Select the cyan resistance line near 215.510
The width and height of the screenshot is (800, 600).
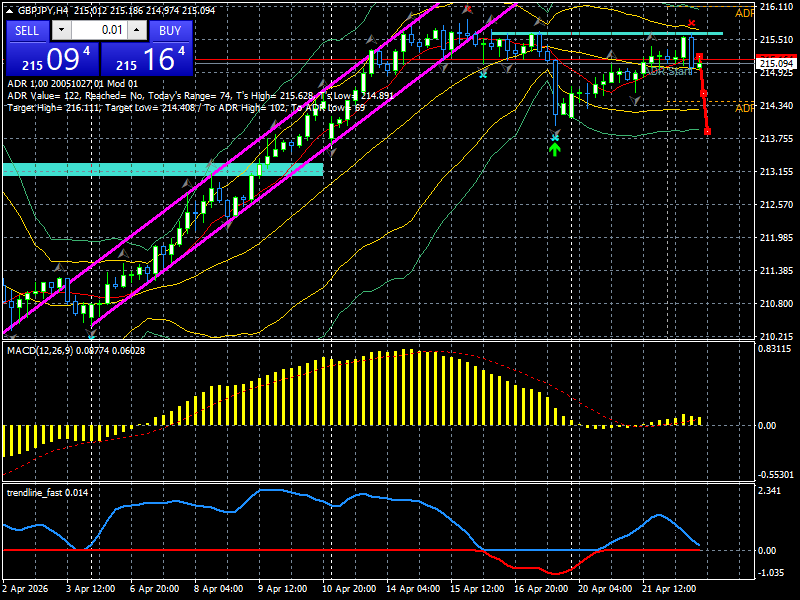click(607, 34)
